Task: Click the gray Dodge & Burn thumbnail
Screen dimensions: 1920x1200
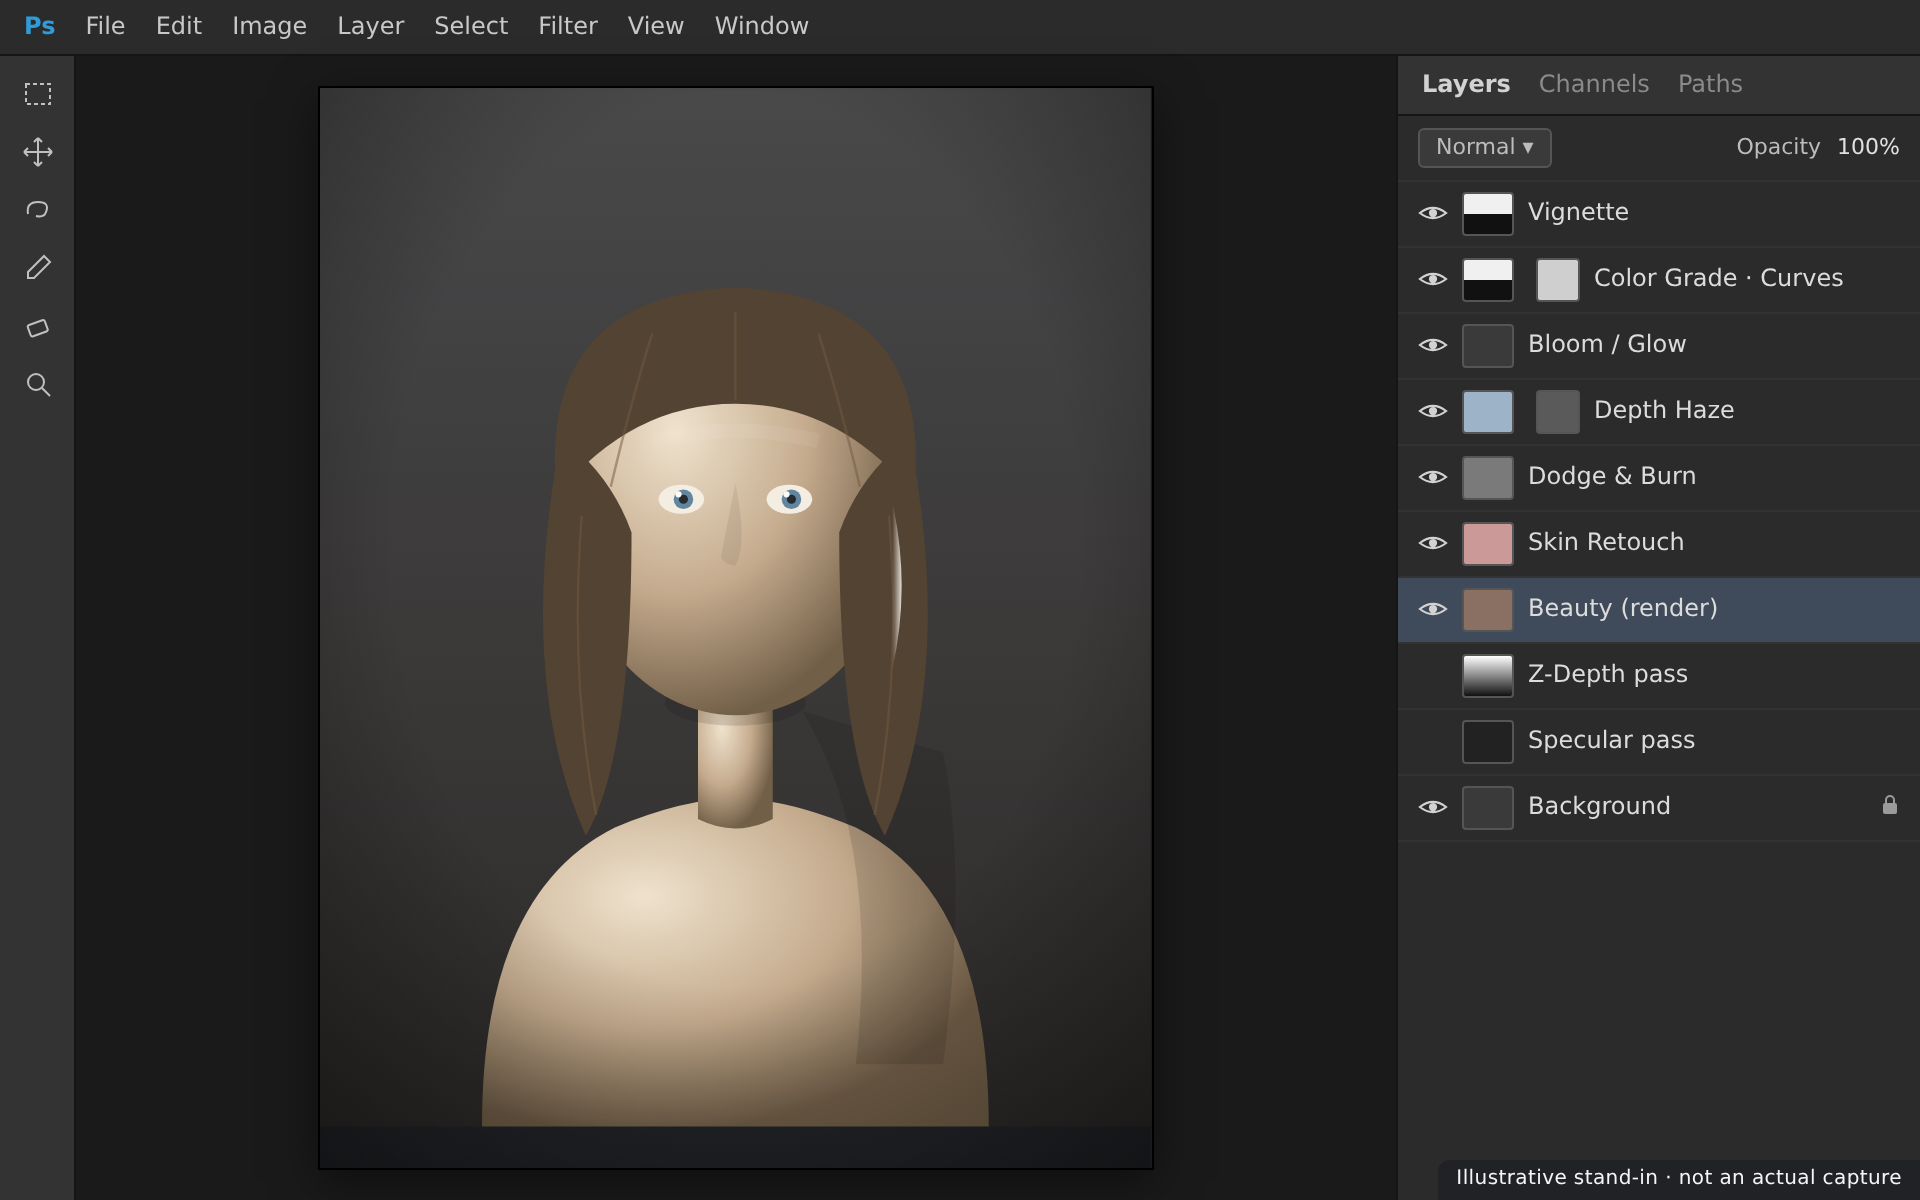Action: click(1488, 478)
